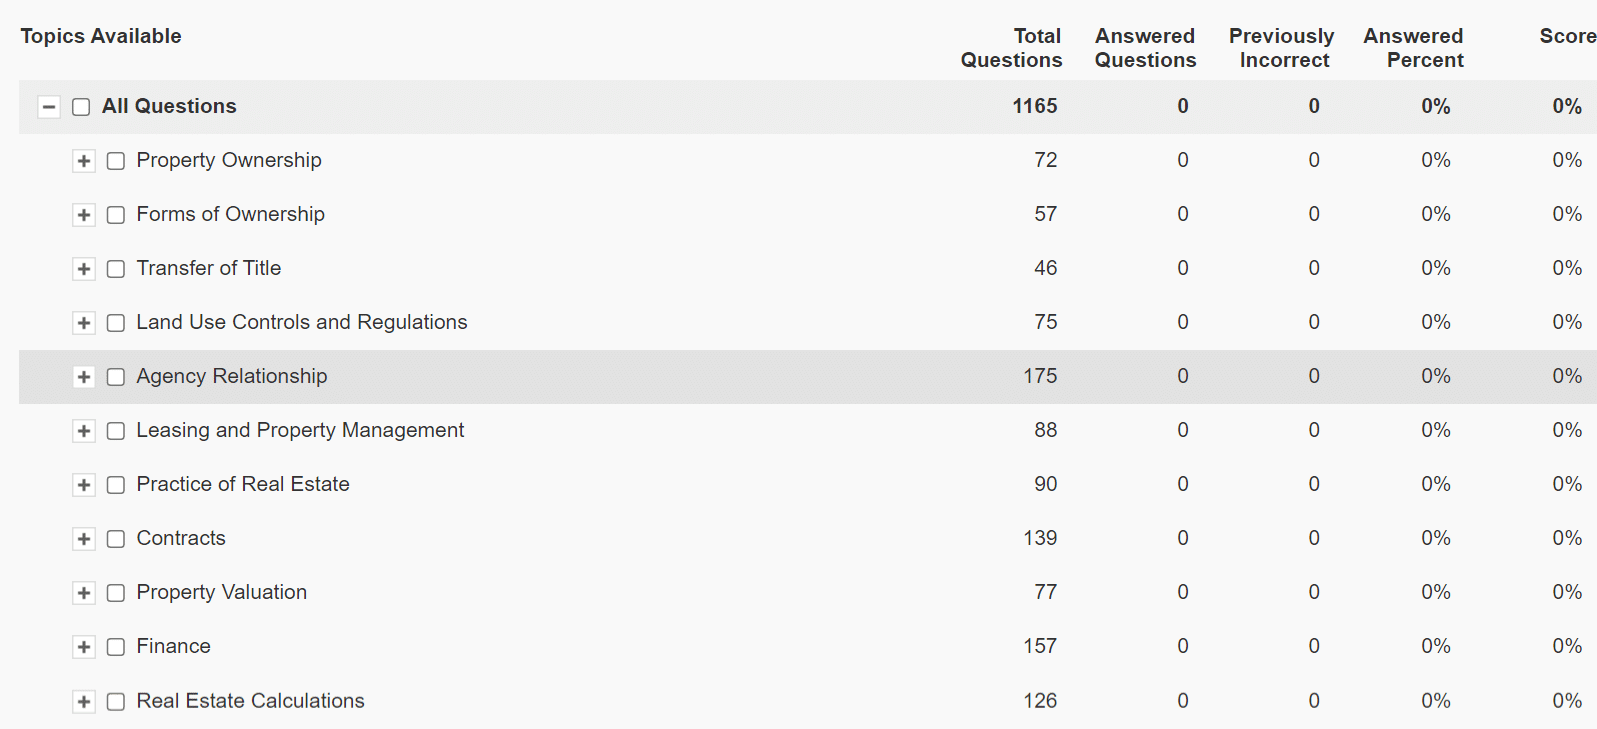This screenshot has height=729, width=1597.
Task: Select the Property Ownership checkbox
Action: (116, 161)
